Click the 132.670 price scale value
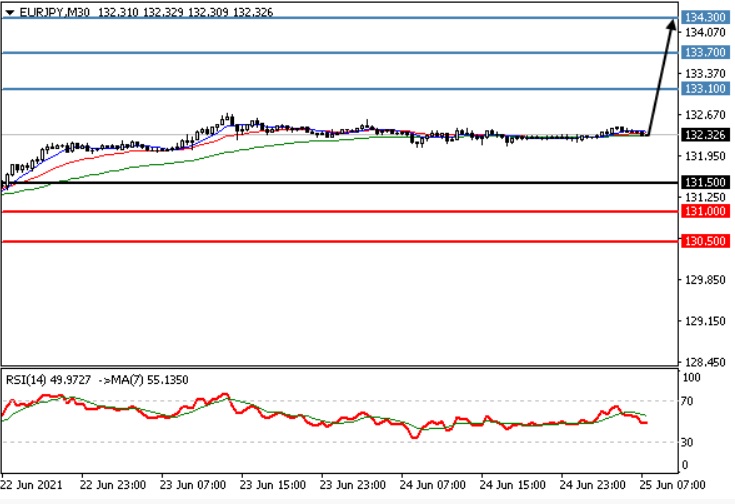Viewport: 735px width, 504px height. (x=705, y=115)
